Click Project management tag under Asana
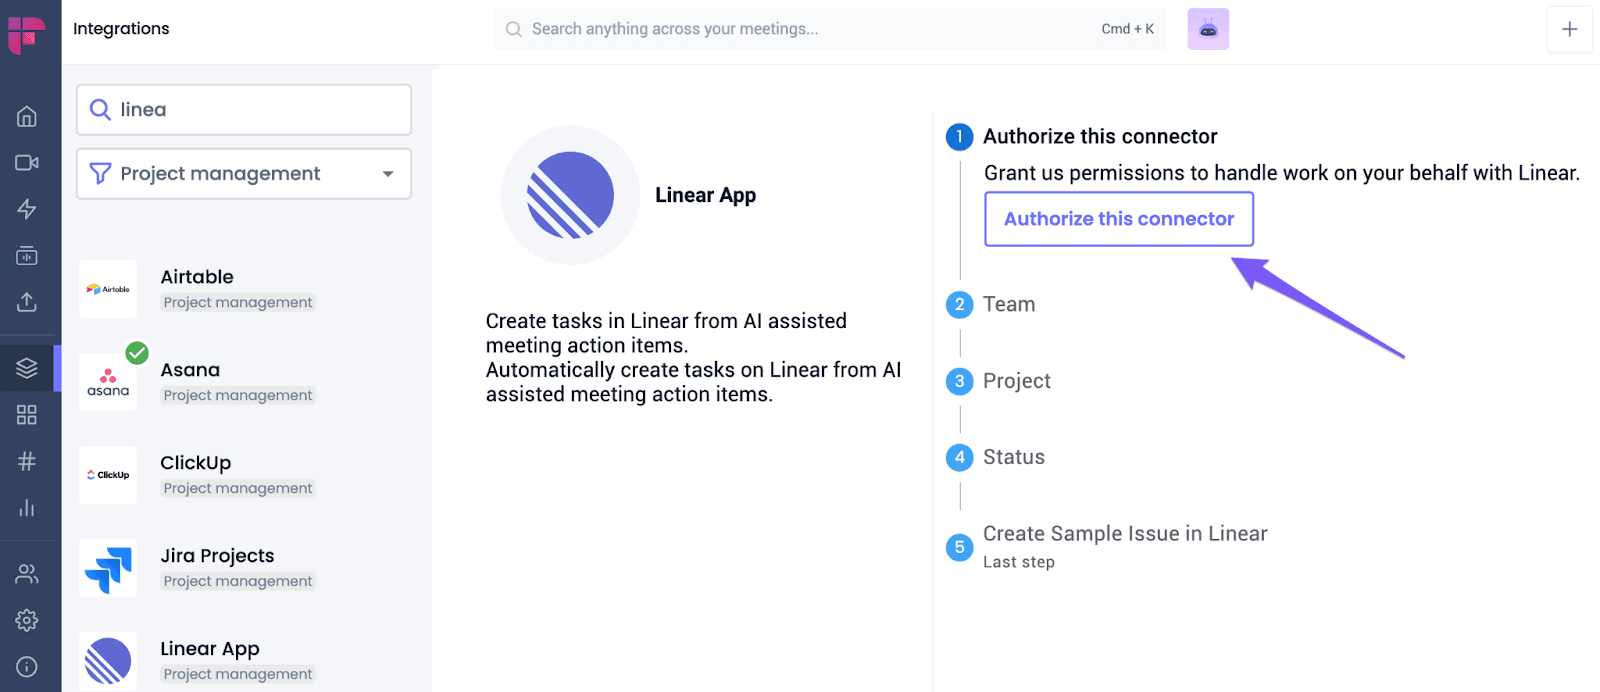Viewport: 1600px width, 692px height. [238, 395]
